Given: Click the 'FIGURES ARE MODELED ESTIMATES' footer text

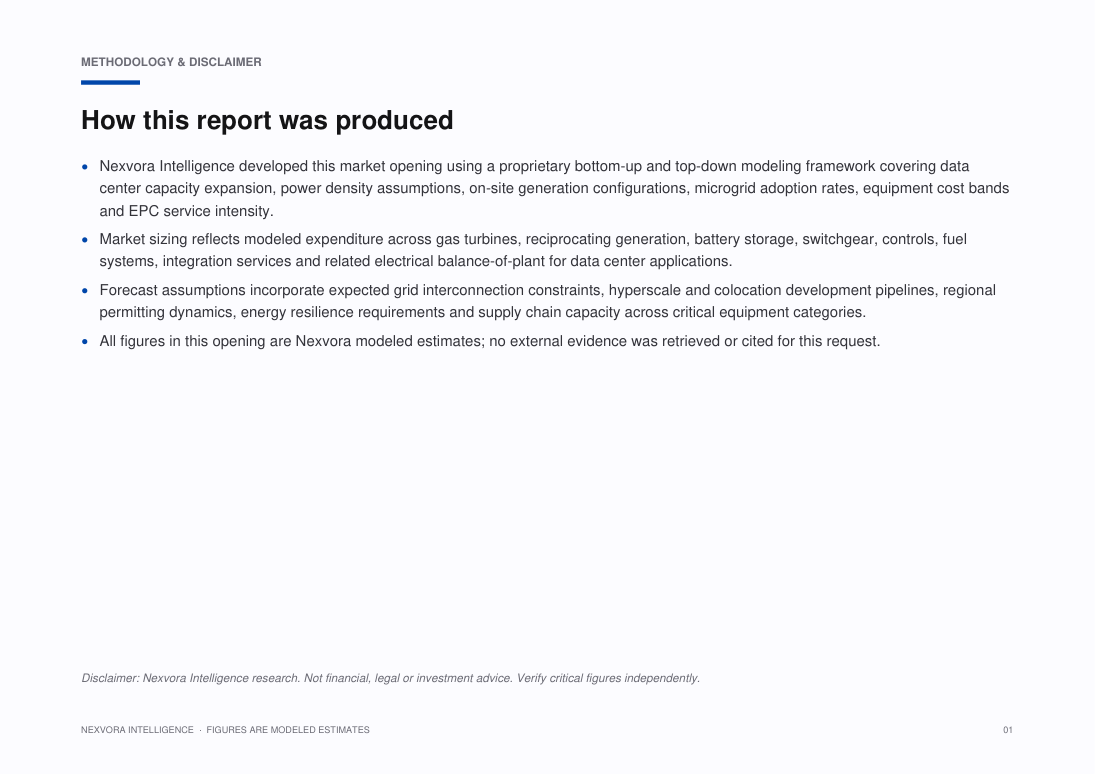Looking at the screenshot, I should coord(288,730).
